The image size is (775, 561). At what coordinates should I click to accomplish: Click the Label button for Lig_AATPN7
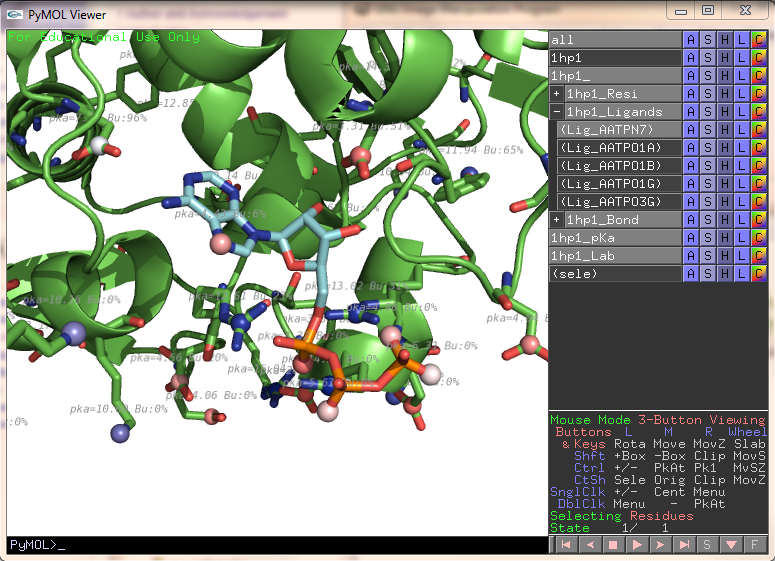pos(741,129)
